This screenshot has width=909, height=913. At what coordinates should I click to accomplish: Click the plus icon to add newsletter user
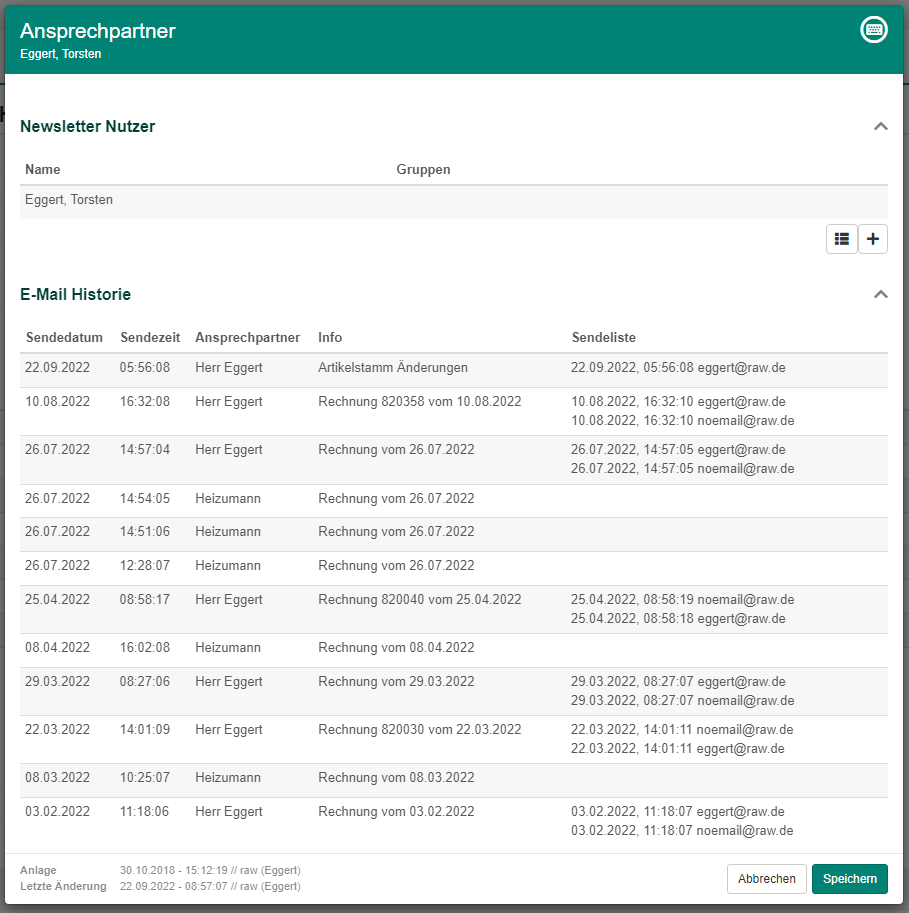[x=873, y=239]
